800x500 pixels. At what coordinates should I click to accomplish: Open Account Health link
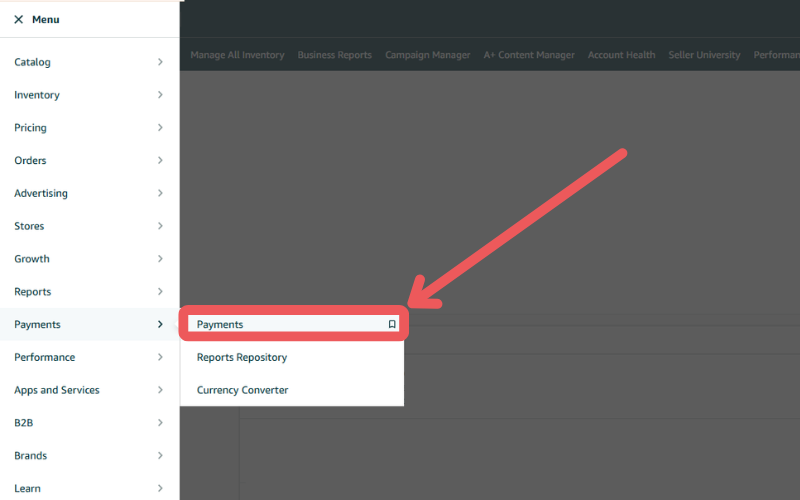[x=621, y=55]
